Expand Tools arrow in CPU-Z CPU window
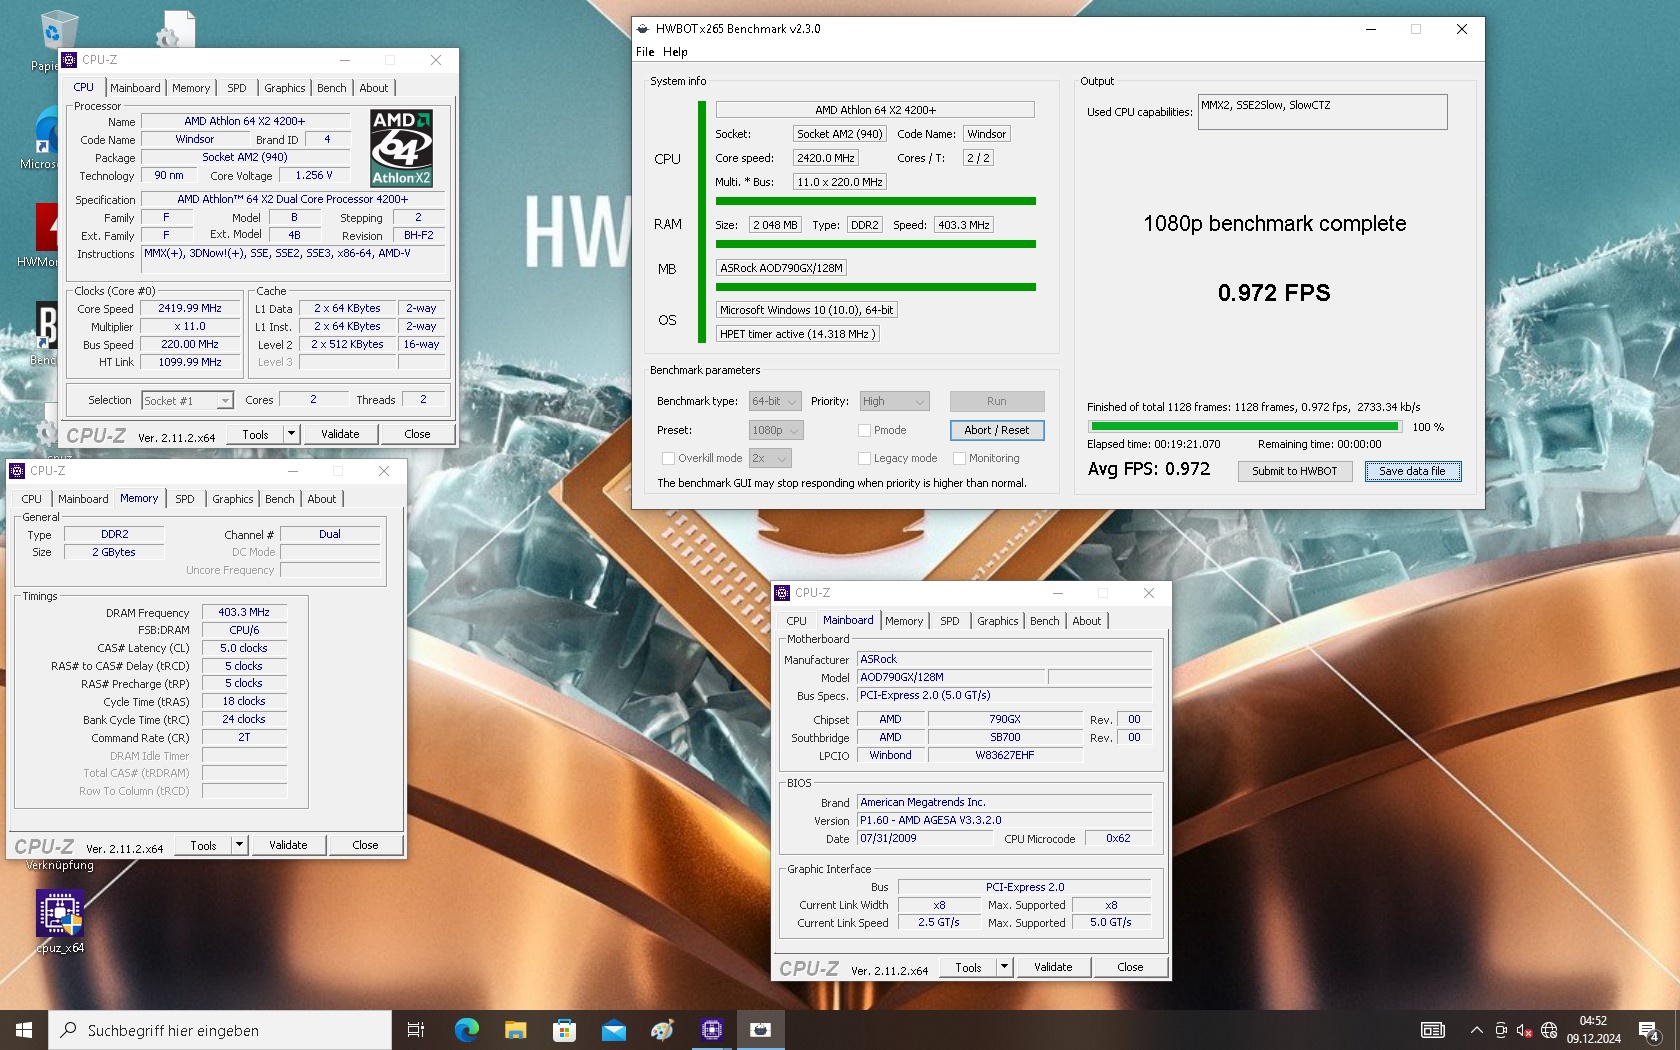 (291, 434)
